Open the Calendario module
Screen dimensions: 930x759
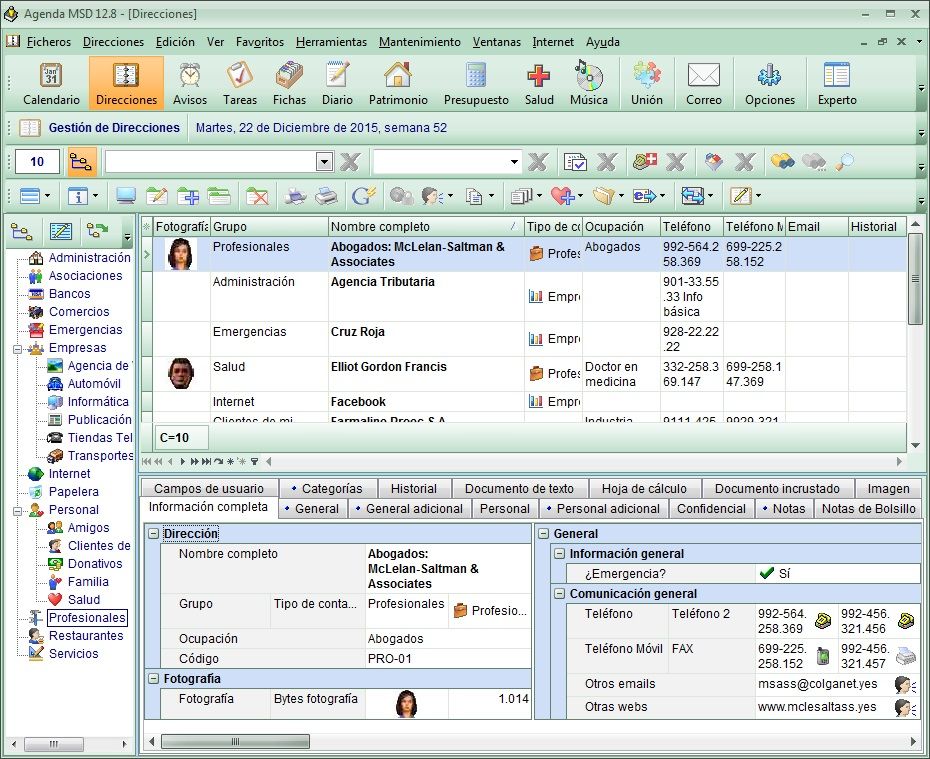[x=51, y=83]
